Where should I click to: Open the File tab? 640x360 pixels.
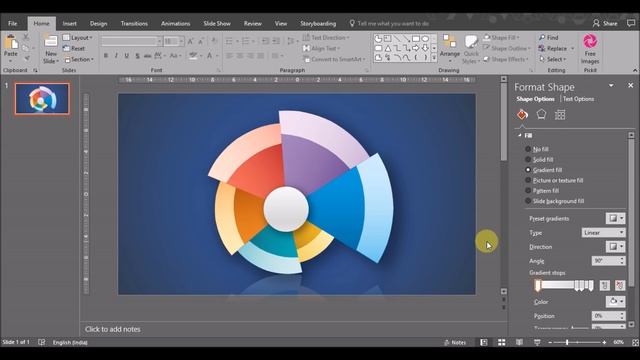(x=13, y=23)
